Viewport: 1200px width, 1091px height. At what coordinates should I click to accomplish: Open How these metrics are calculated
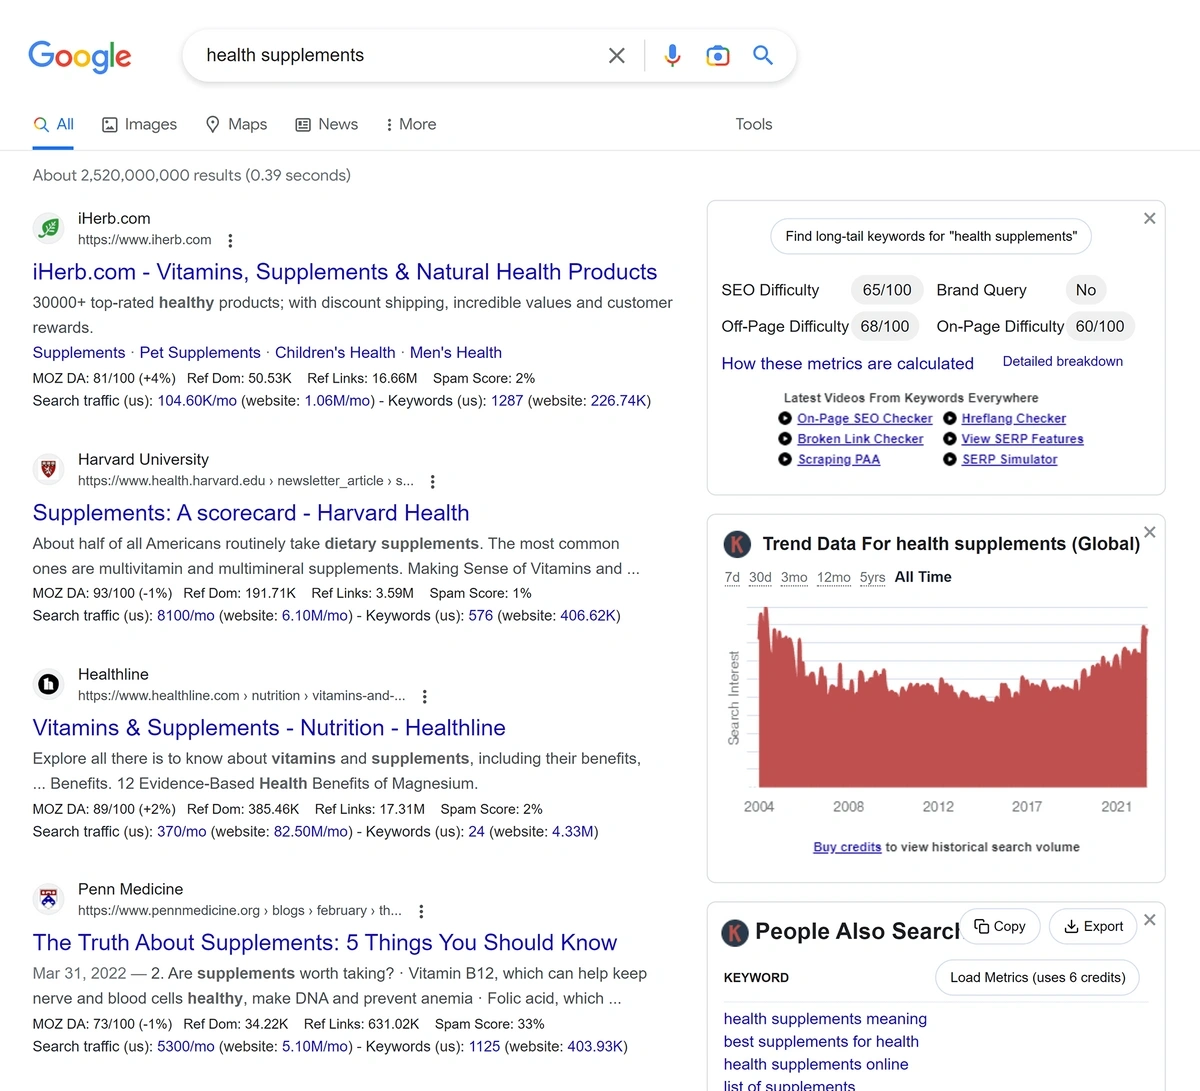coord(848,364)
